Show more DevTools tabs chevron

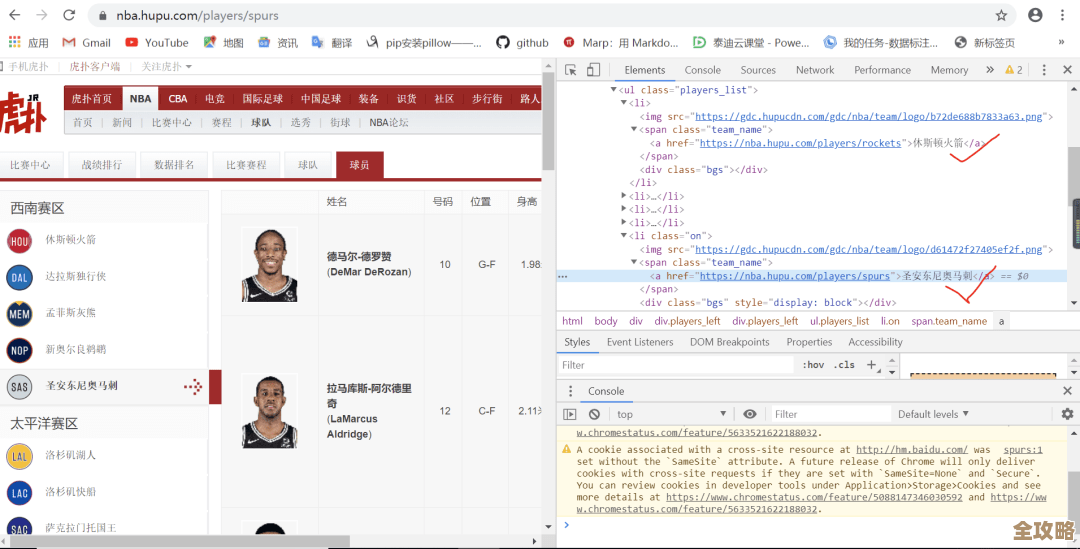coord(990,70)
